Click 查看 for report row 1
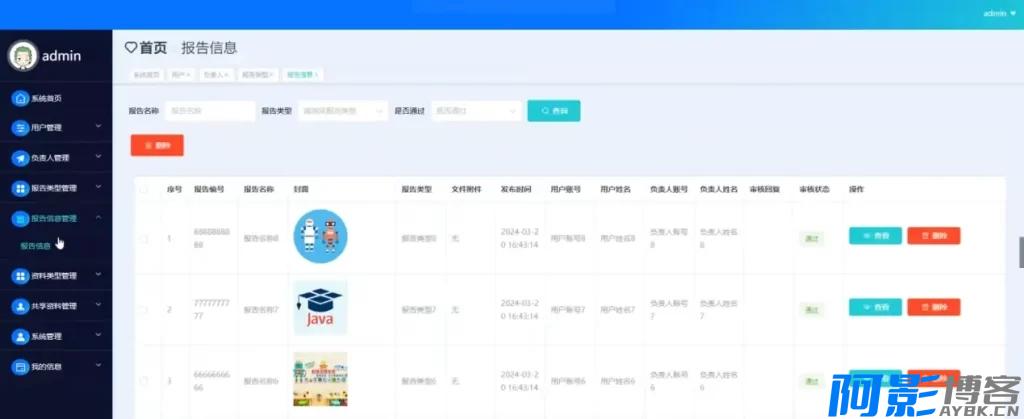Screen dimensions: 1024x419 875,236
